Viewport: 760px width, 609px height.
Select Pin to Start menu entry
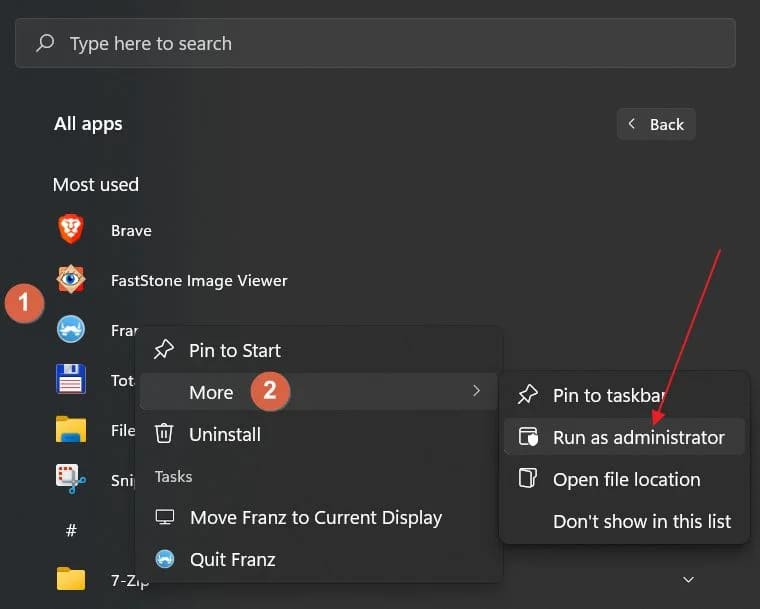234,350
